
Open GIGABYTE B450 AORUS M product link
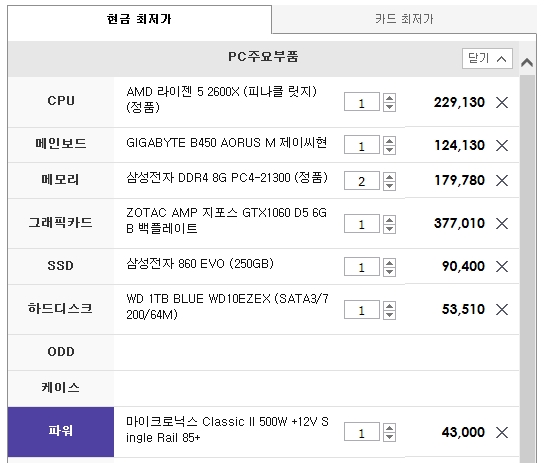(226, 143)
